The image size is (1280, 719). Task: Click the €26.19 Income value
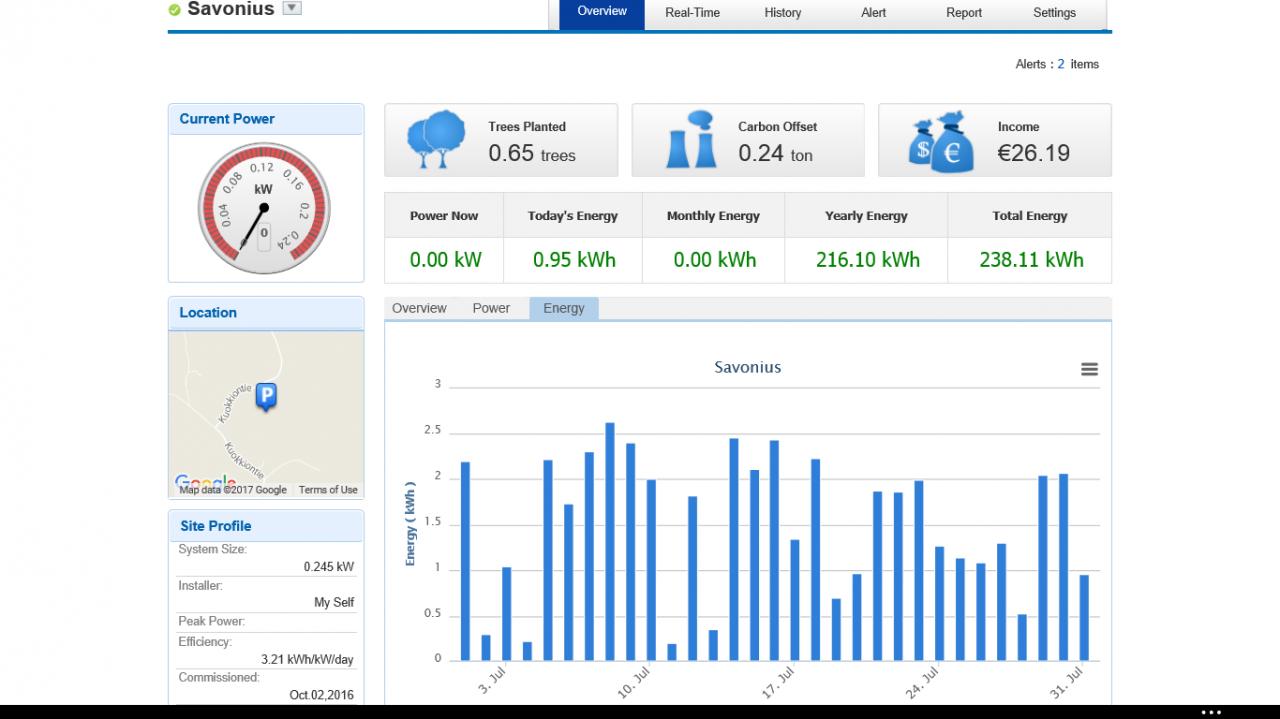(x=1033, y=153)
